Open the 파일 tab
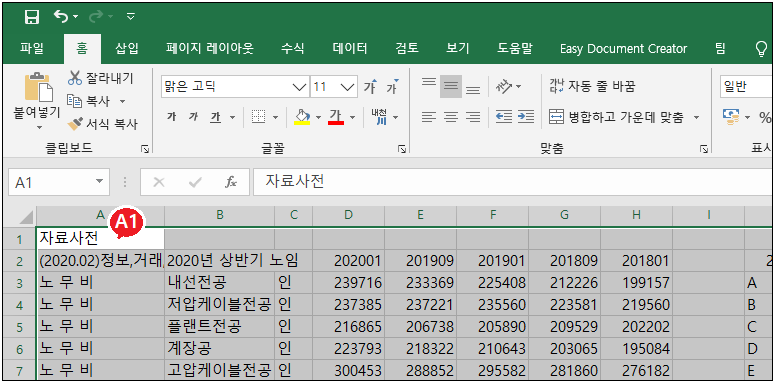This screenshot has width=775, height=384. (32, 48)
